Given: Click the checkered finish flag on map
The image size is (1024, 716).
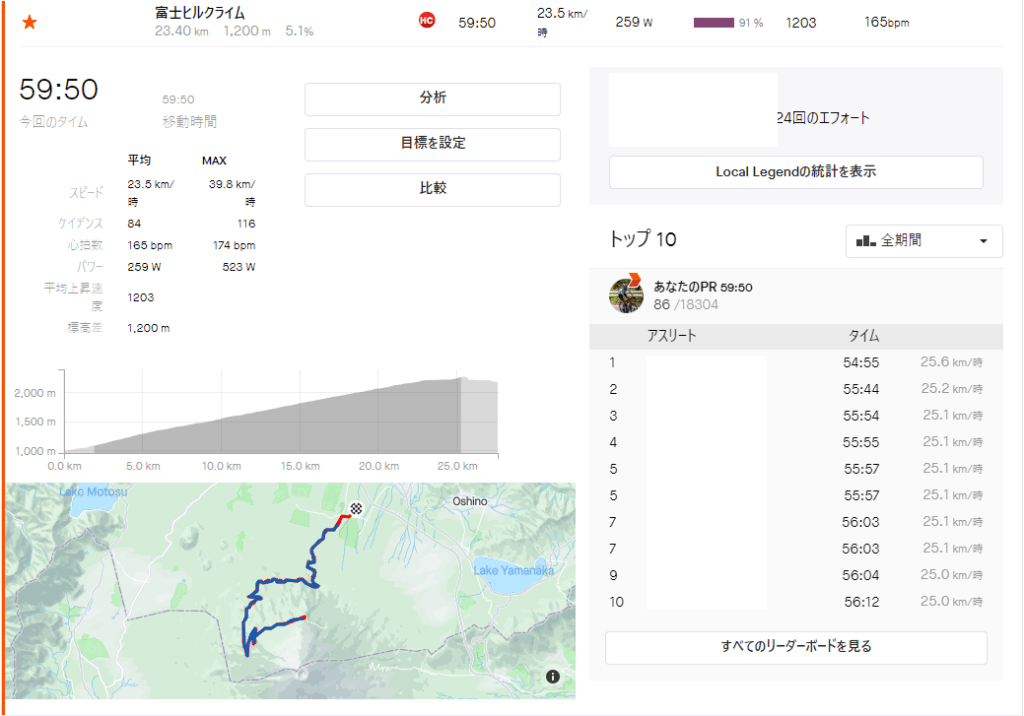Looking at the screenshot, I should (355, 509).
